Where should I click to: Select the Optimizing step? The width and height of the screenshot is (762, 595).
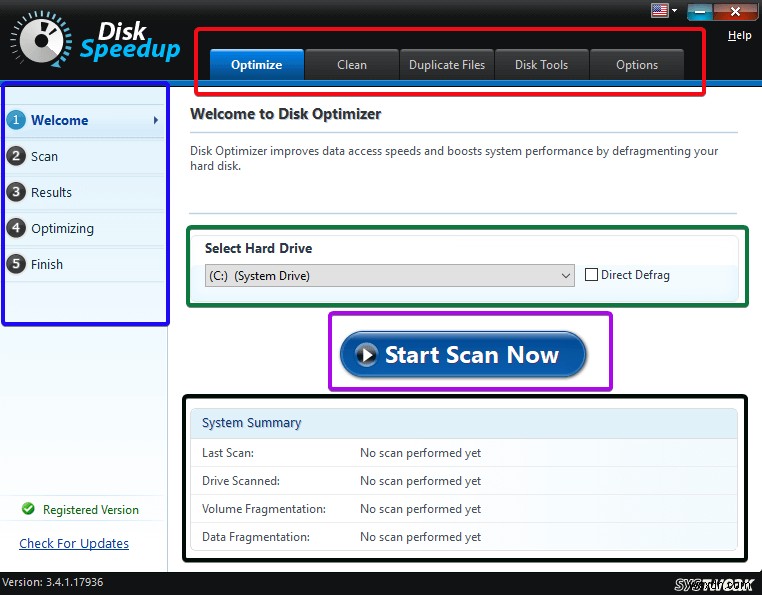click(85, 228)
